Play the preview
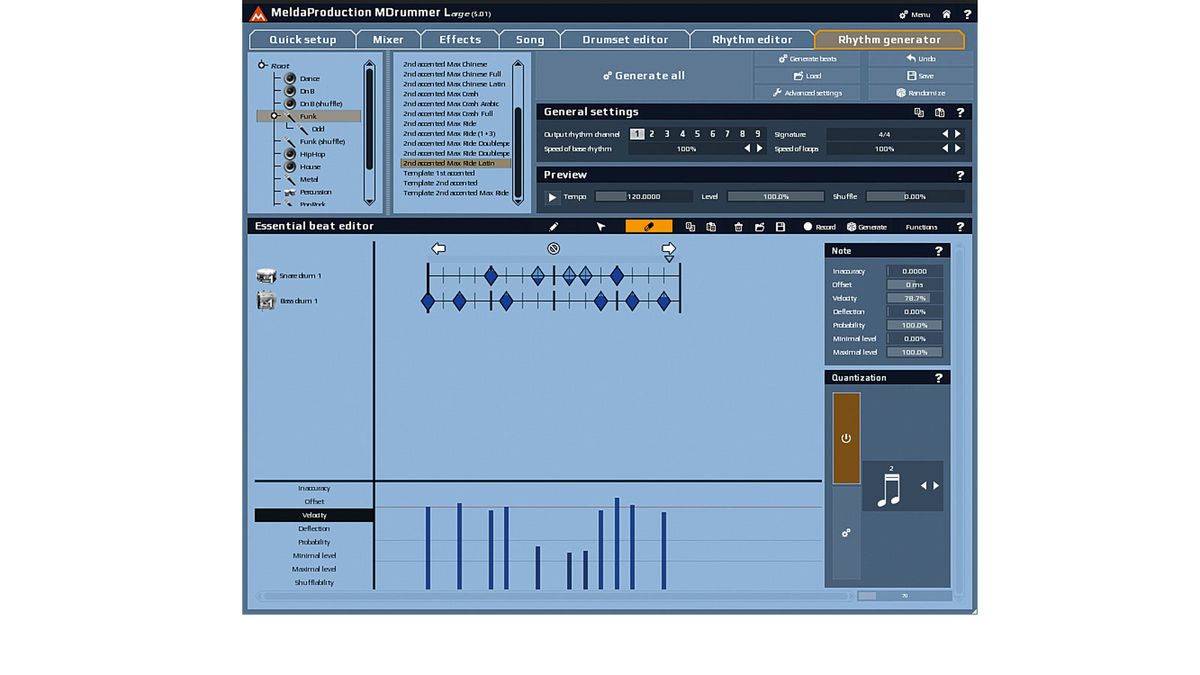Image resolution: width=1200 pixels, height=675 pixels. pos(553,197)
